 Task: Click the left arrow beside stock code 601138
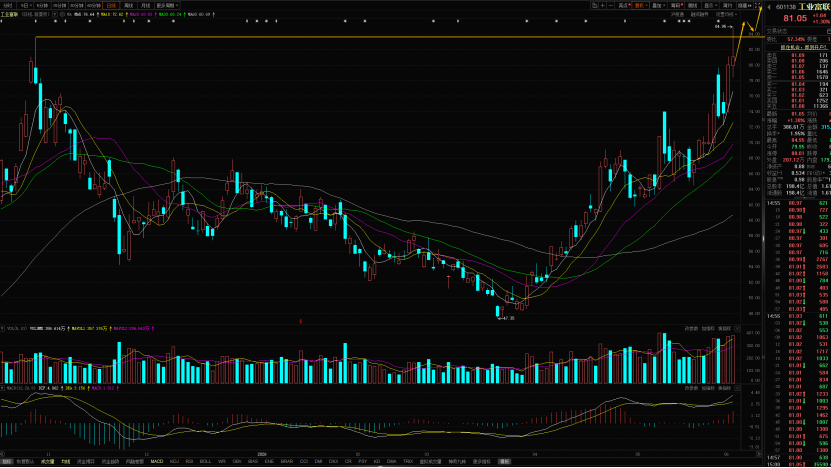[x=770, y=7]
